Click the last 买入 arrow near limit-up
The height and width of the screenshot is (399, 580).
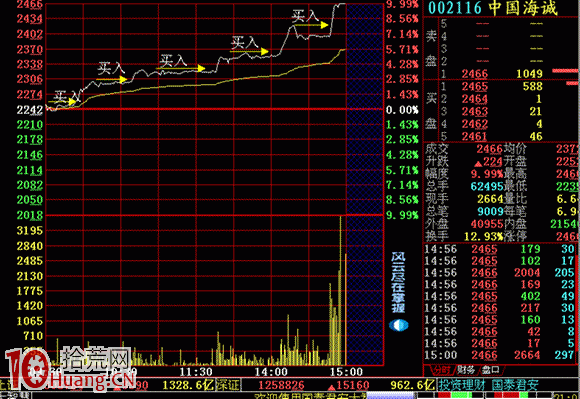(311, 25)
